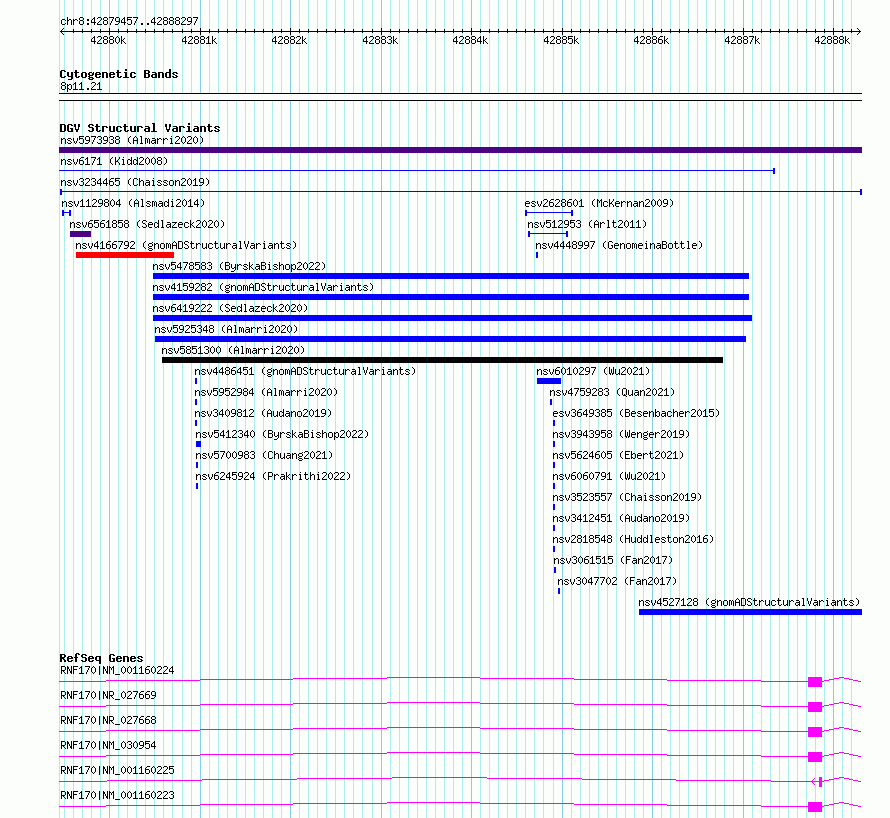
Task: Open nsv6060791 (Wu2021) label
Action: point(609,476)
